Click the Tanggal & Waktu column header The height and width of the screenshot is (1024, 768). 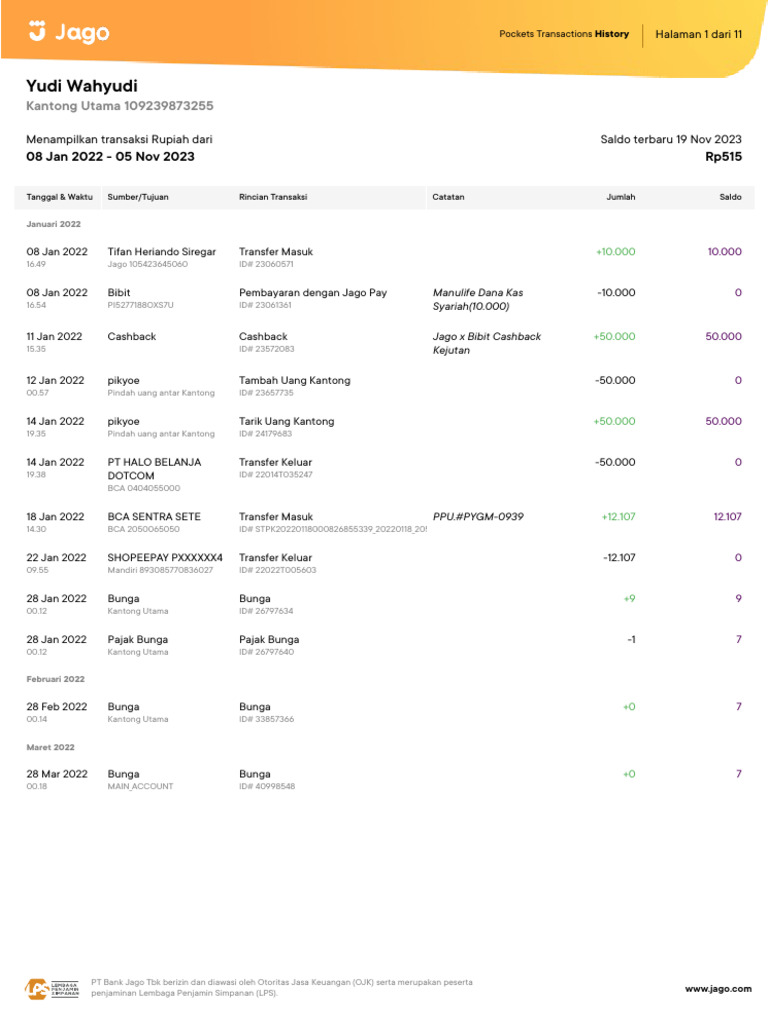click(59, 197)
